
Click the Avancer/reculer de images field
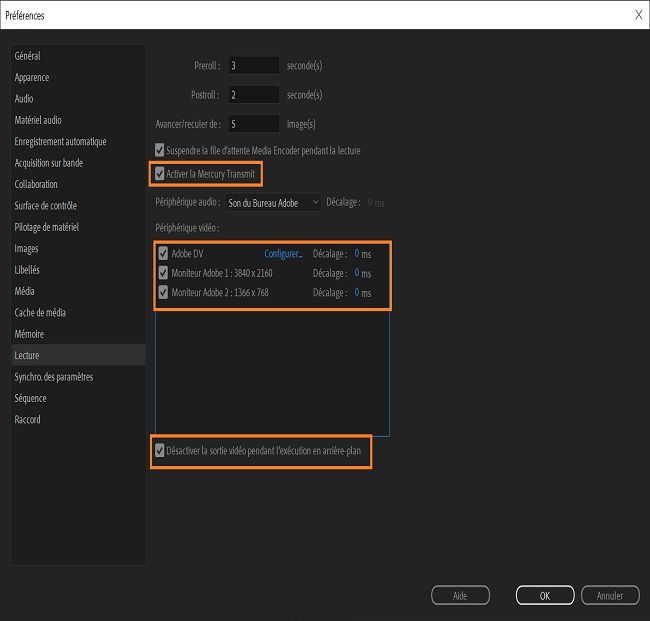pyautogui.click(x=253, y=124)
